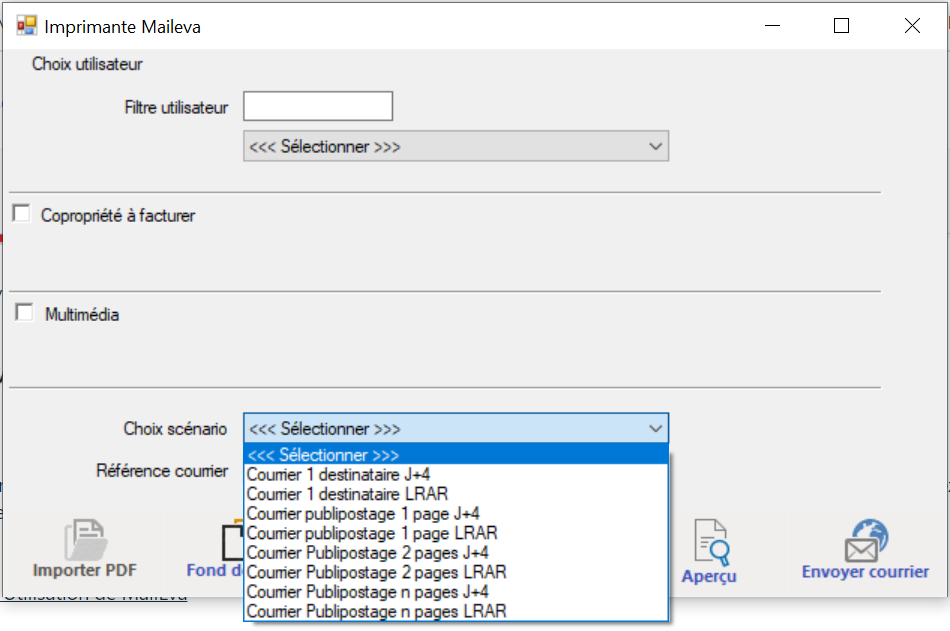950x631 pixels.
Task: Tick the Multimédia checkbox
Action: click(24, 312)
